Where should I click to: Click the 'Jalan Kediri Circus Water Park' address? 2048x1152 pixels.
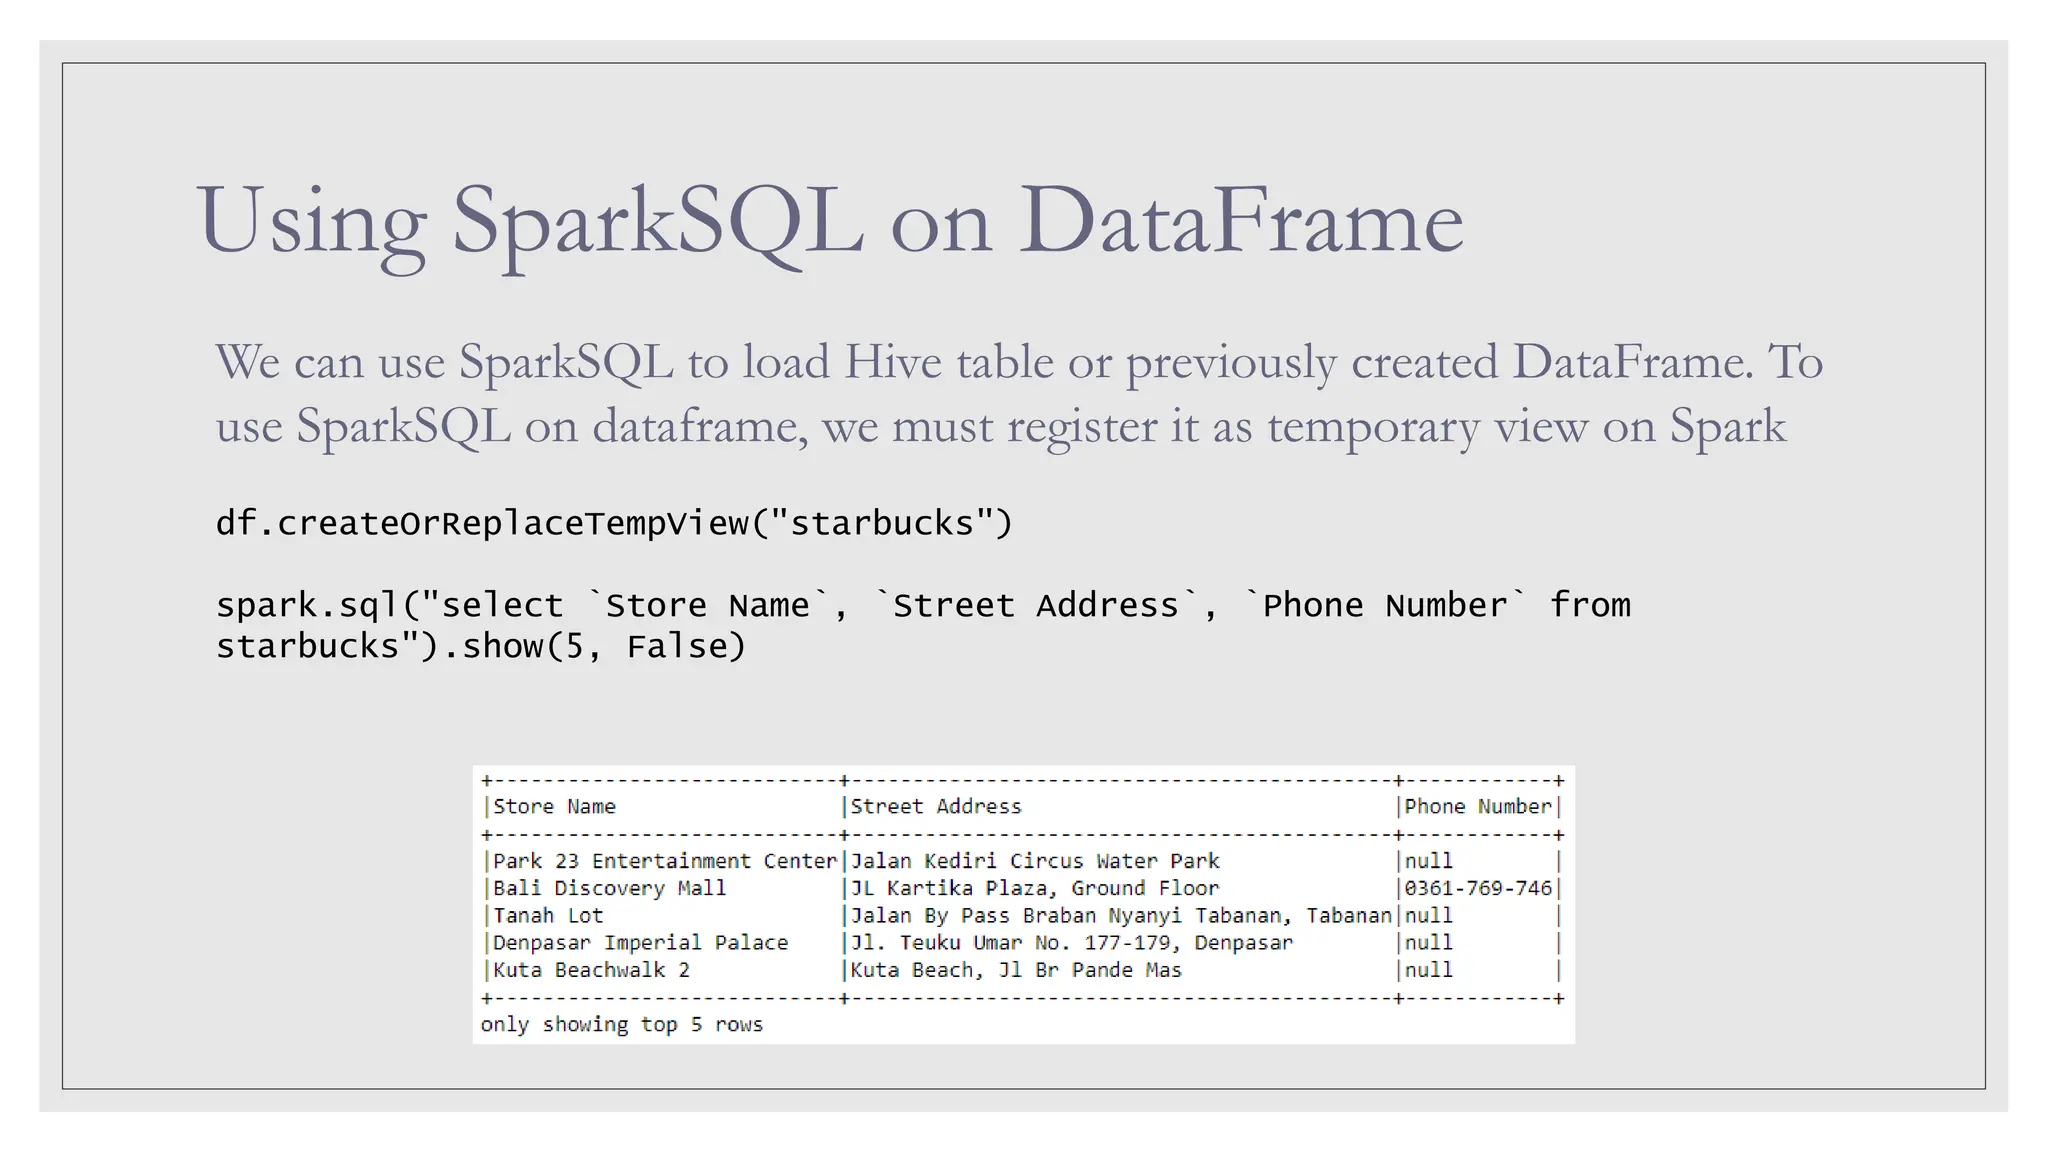point(1035,861)
